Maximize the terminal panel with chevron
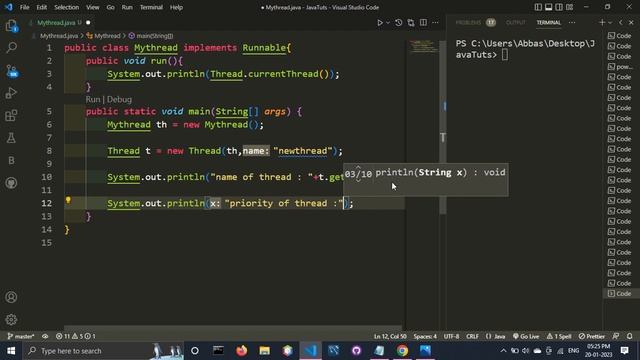This screenshot has height=360, width=640. [x=621, y=23]
